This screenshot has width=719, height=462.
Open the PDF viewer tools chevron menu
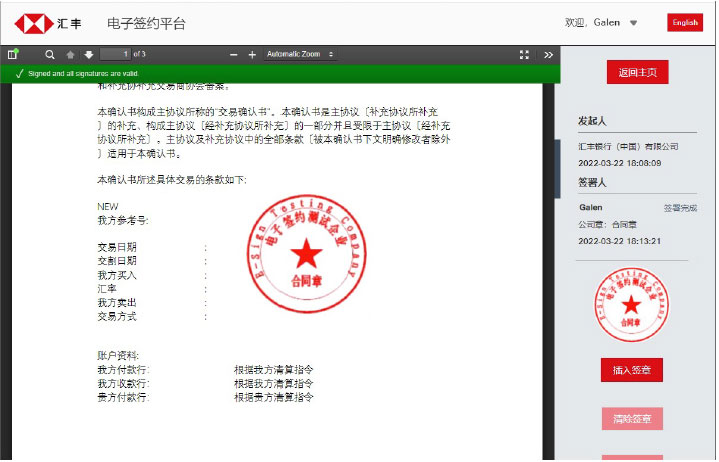pyautogui.click(x=548, y=54)
